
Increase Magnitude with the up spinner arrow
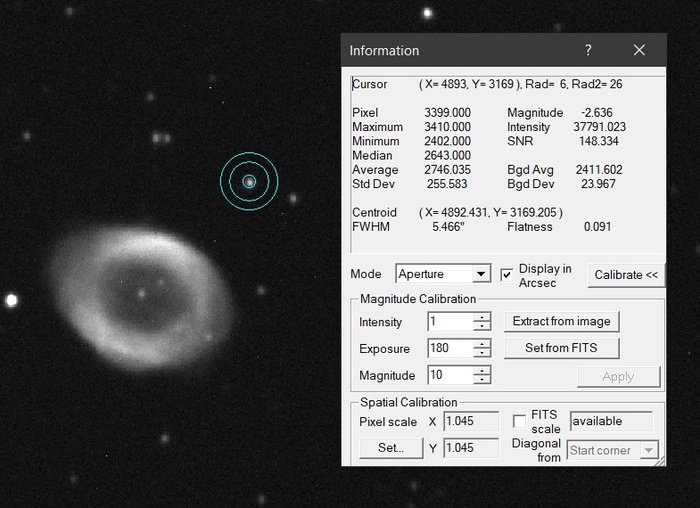pos(482,371)
